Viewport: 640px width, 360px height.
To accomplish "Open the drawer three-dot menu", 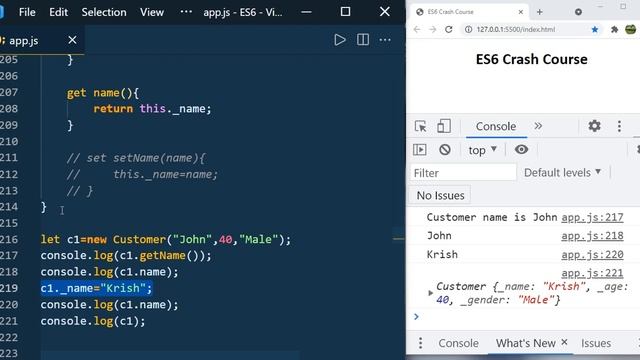I will [x=420, y=343].
